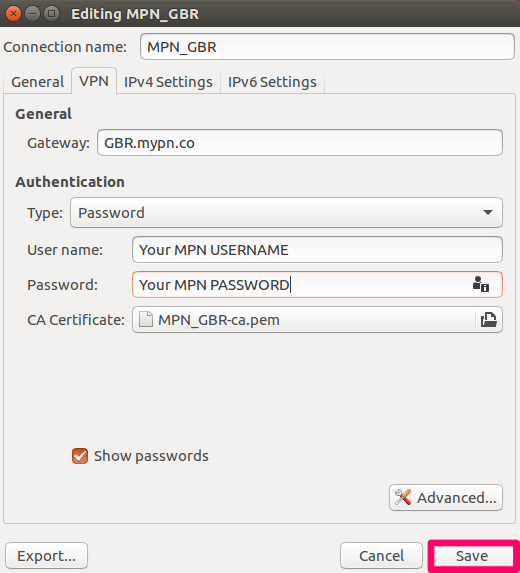
Task: Untick the Show passwords checkbox
Action: pyautogui.click(x=80, y=456)
